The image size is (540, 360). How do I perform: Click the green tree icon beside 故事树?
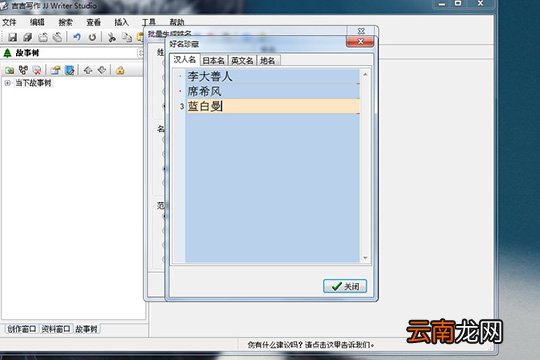pos(7,53)
